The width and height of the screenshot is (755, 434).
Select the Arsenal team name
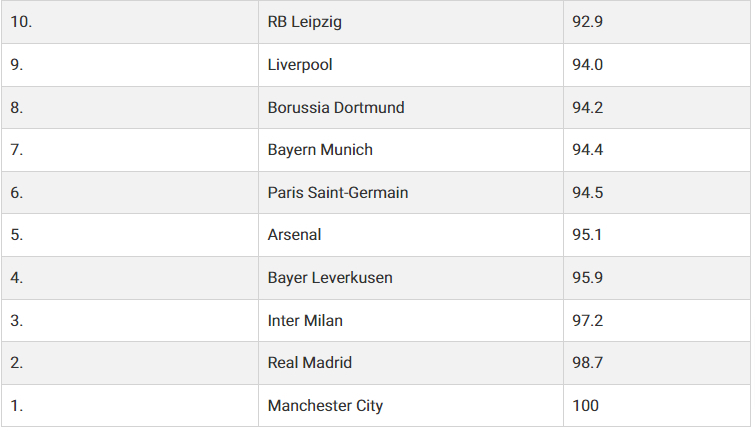[x=294, y=235]
